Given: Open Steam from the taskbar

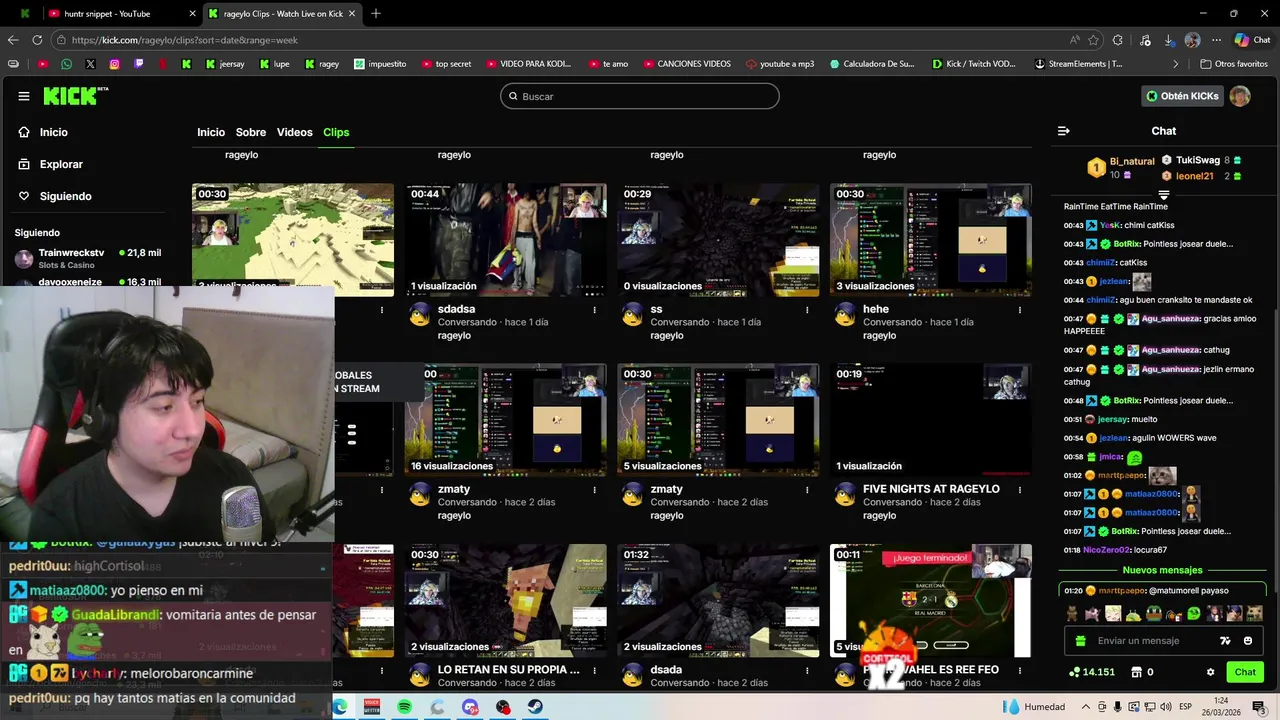Looking at the screenshot, I should (536, 707).
